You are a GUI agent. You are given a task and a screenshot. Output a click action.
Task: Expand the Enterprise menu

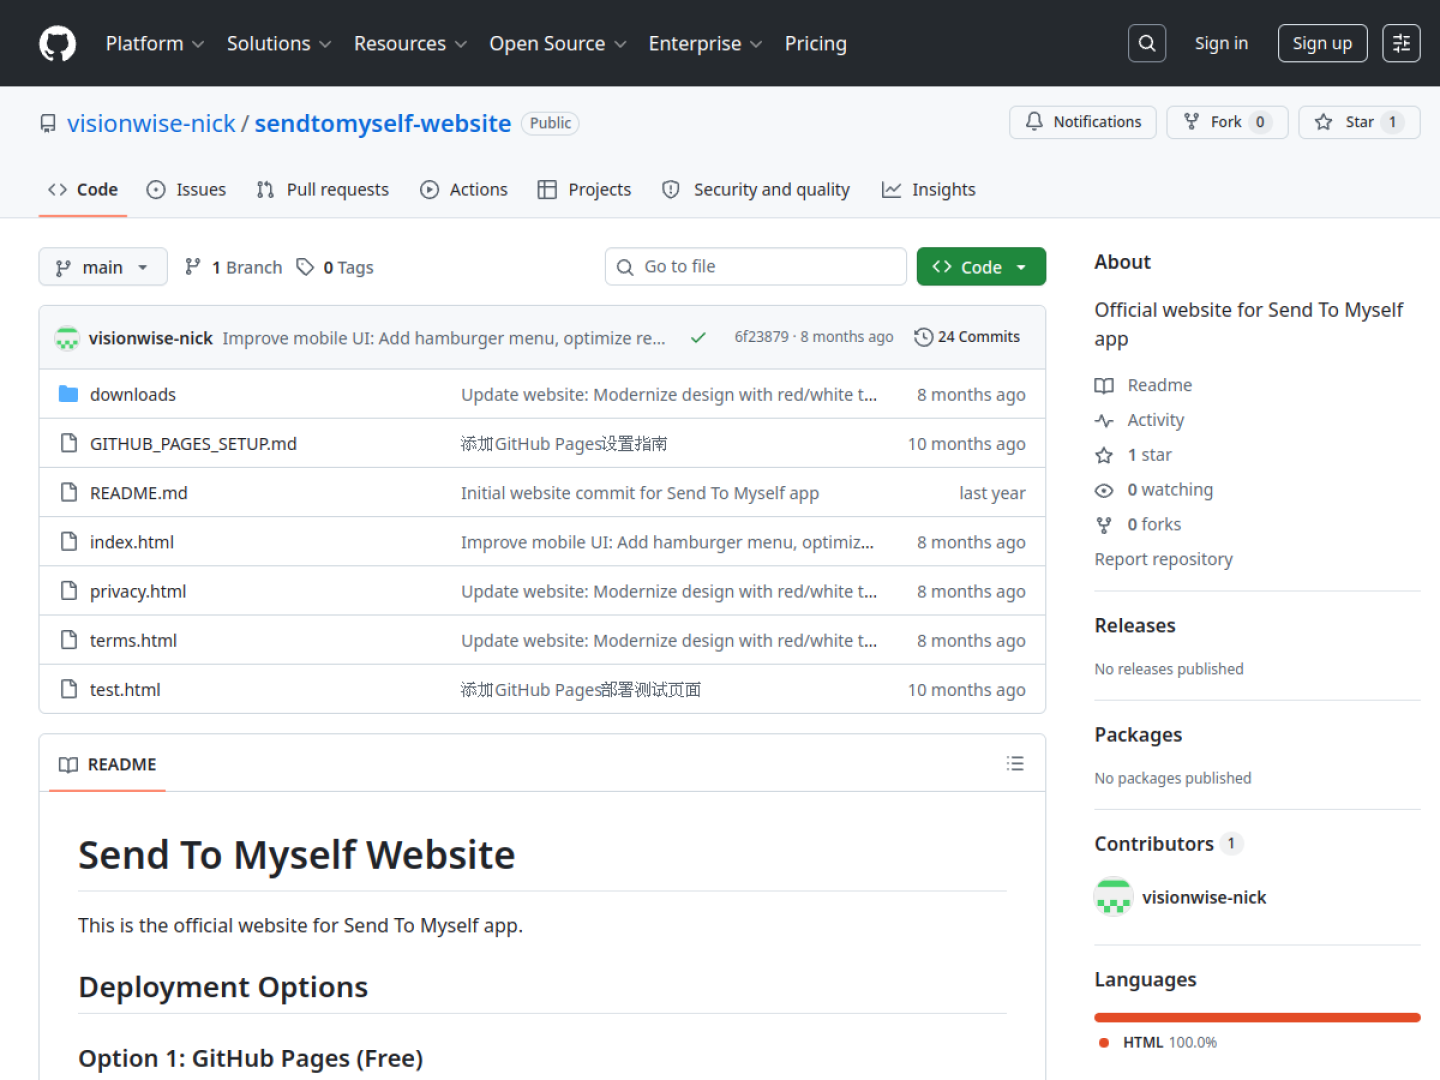pyautogui.click(x=705, y=44)
